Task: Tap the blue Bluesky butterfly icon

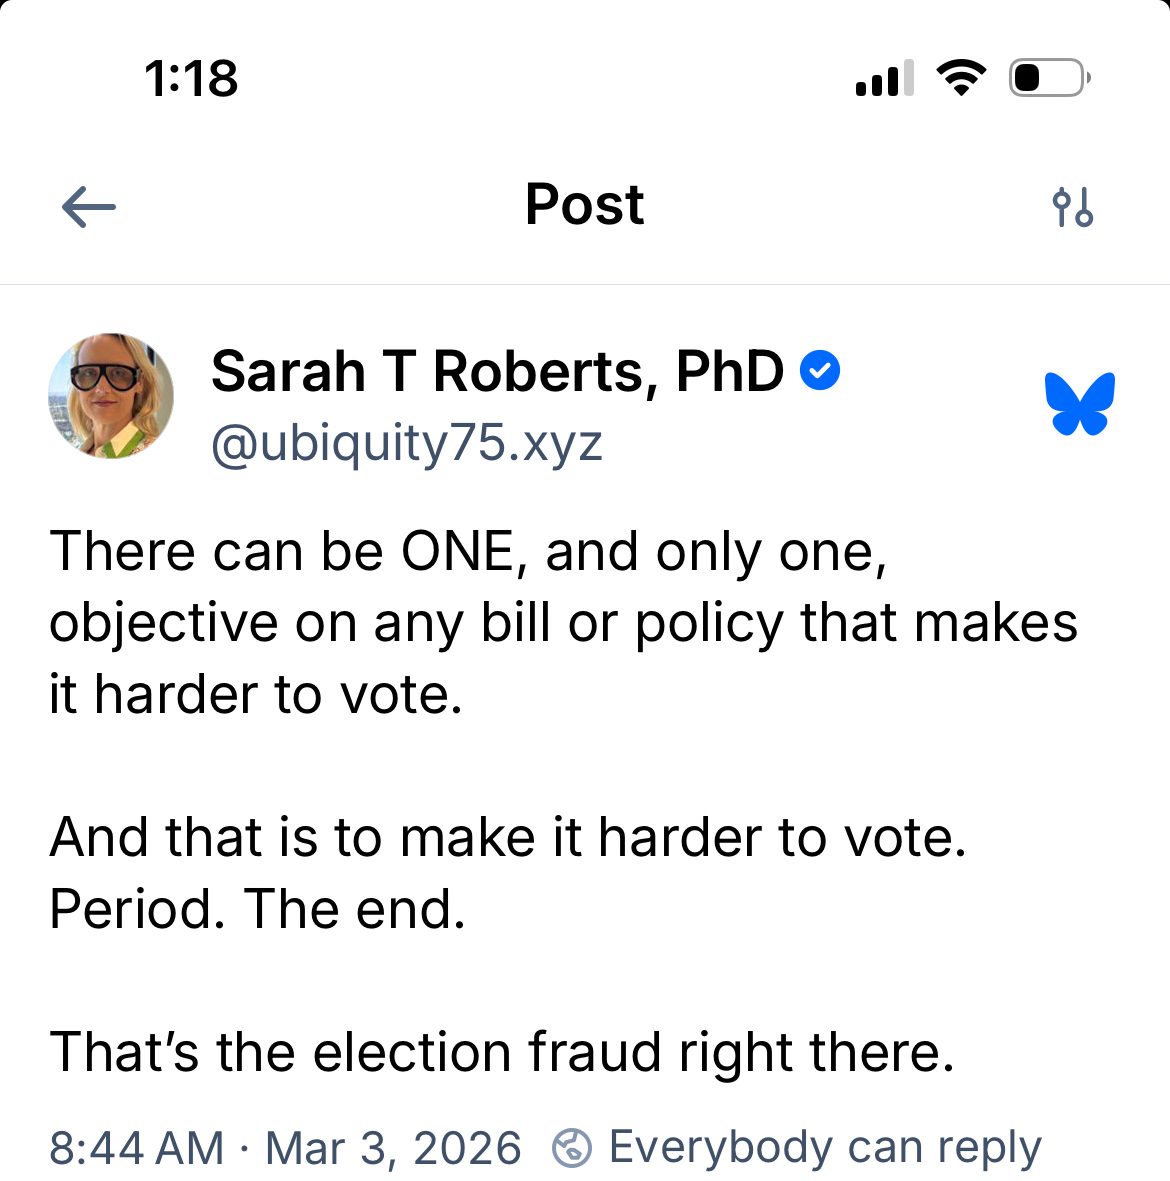Action: coord(1080,404)
